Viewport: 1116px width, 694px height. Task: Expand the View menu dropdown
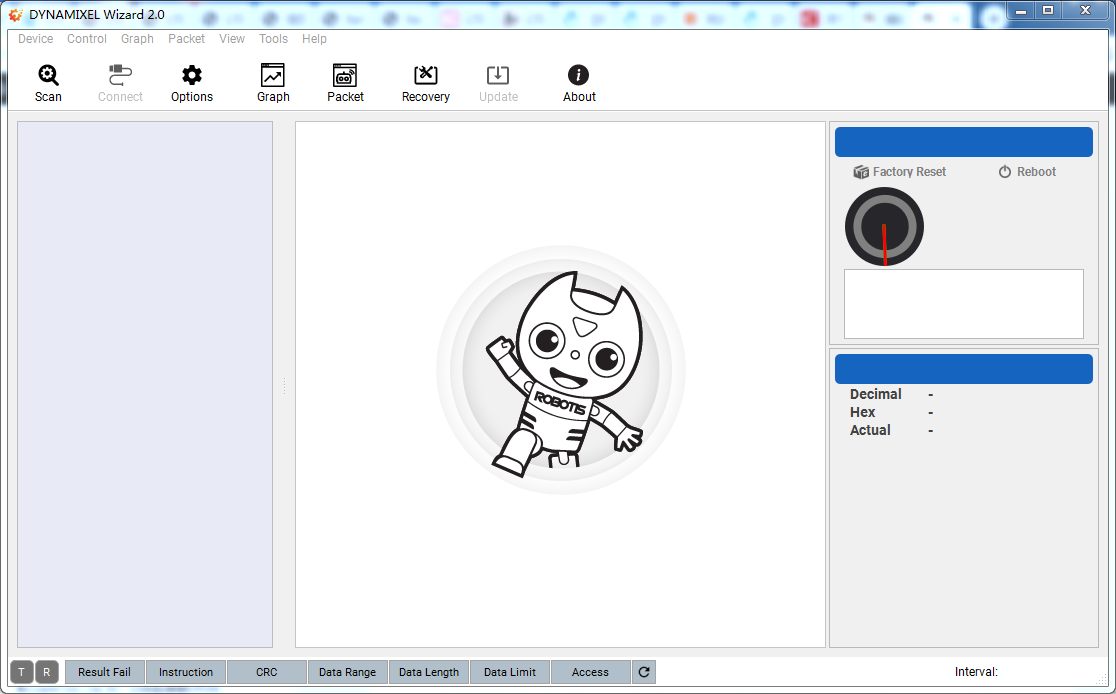click(x=232, y=39)
